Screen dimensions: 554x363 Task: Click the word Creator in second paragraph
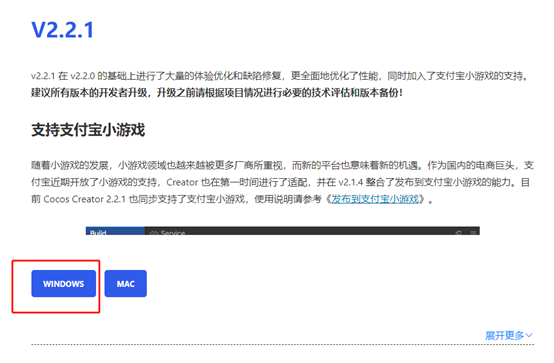(182, 182)
